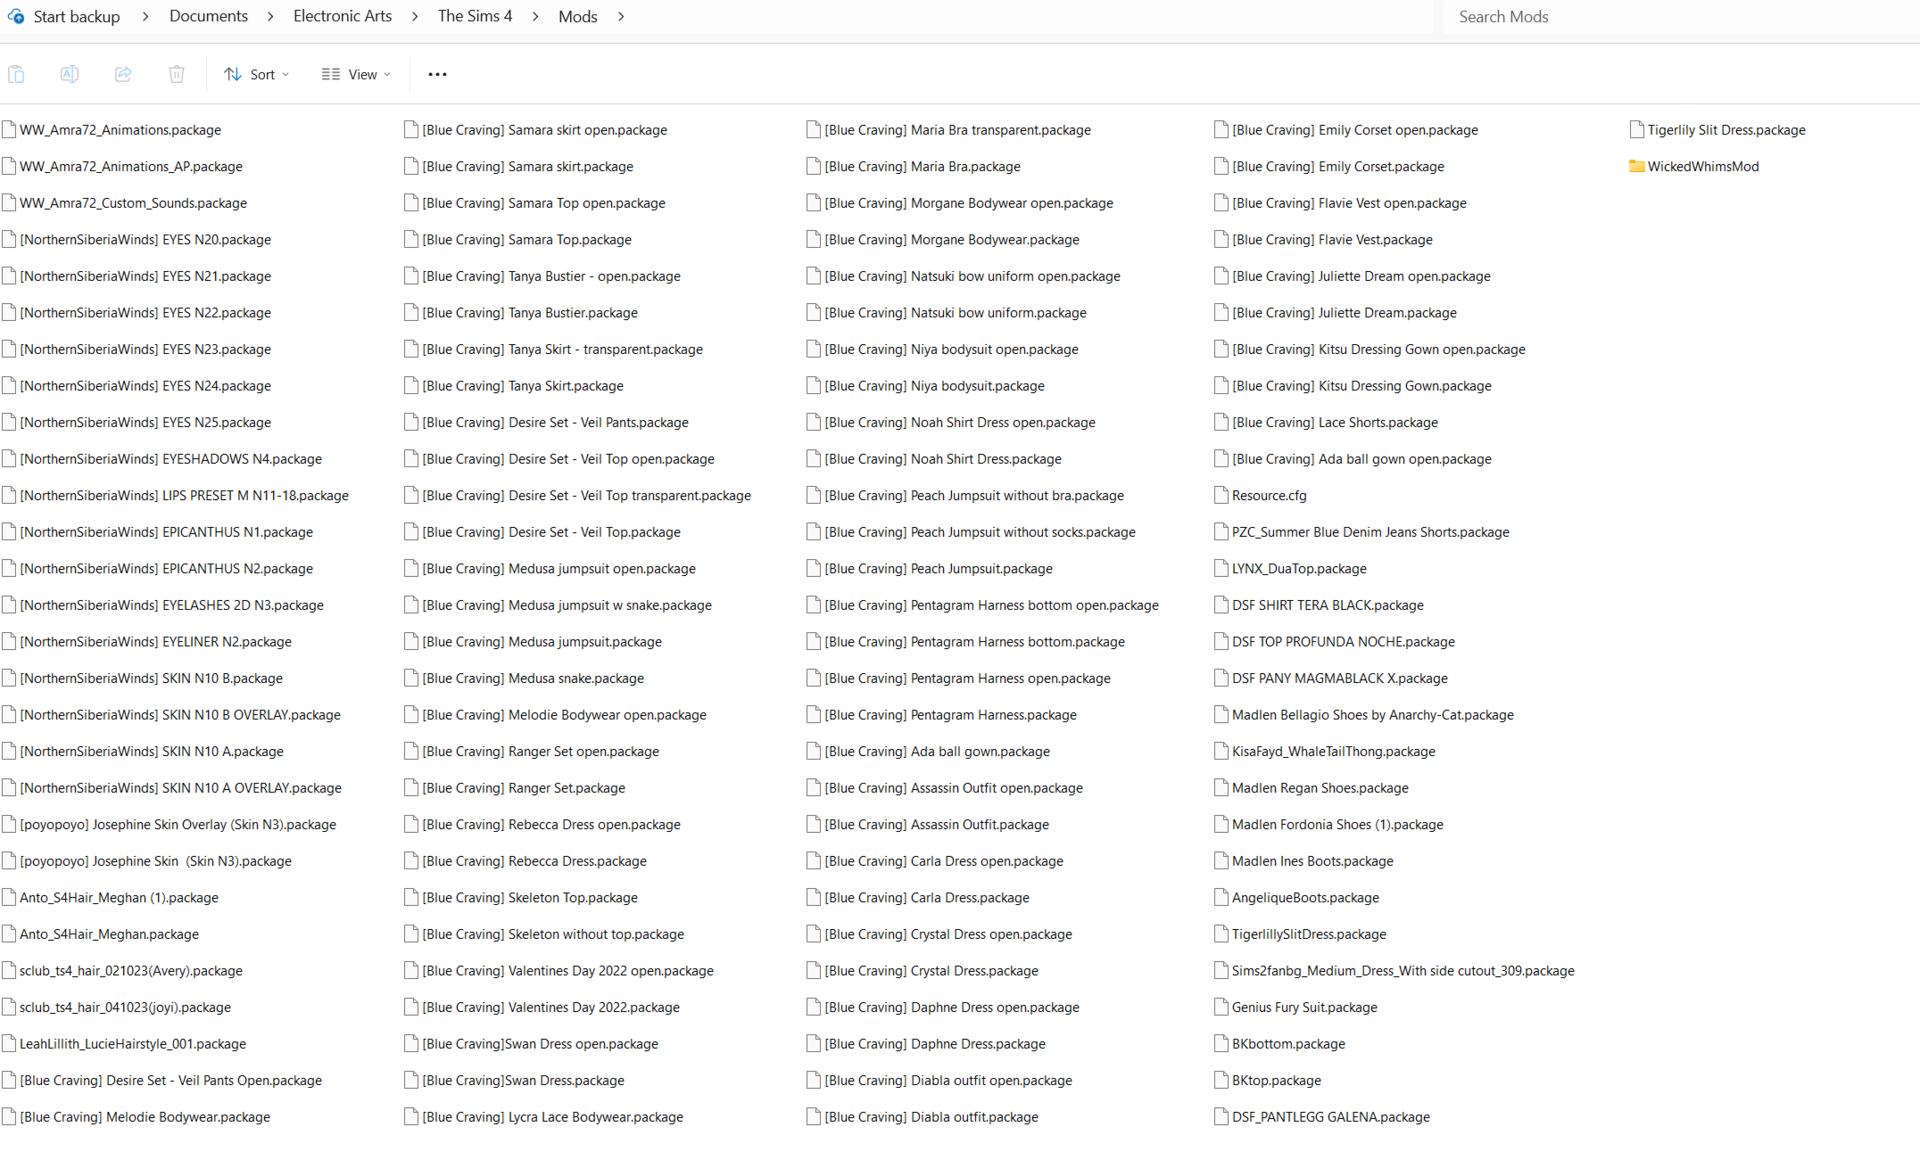Select [Blue Craving] Natsuki bow uniform.package

point(947,312)
